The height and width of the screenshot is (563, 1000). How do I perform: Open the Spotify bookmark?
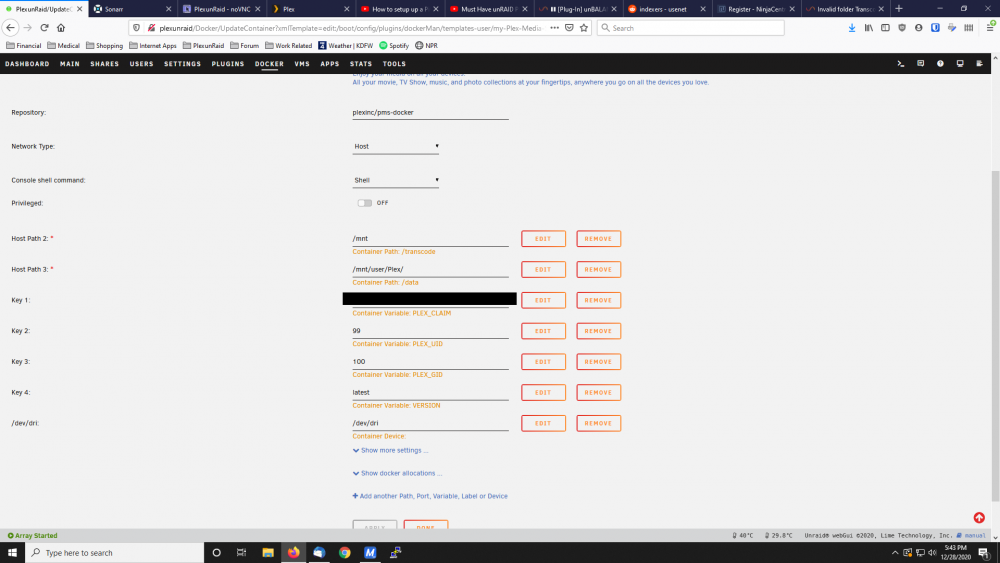pos(394,46)
